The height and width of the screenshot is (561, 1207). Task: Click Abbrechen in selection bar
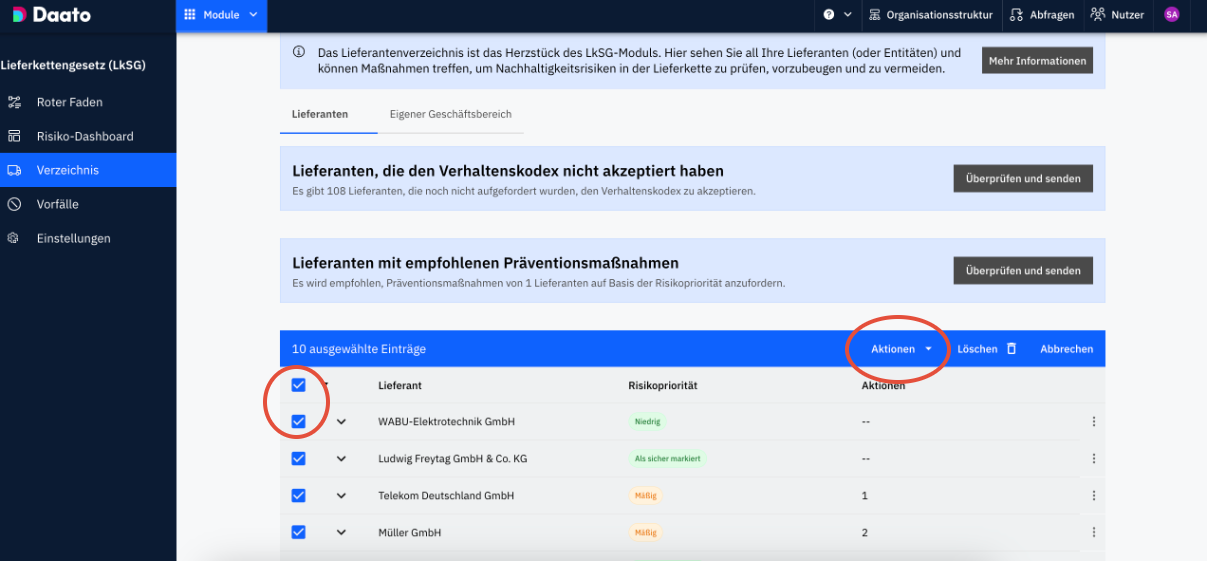pos(1066,349)
